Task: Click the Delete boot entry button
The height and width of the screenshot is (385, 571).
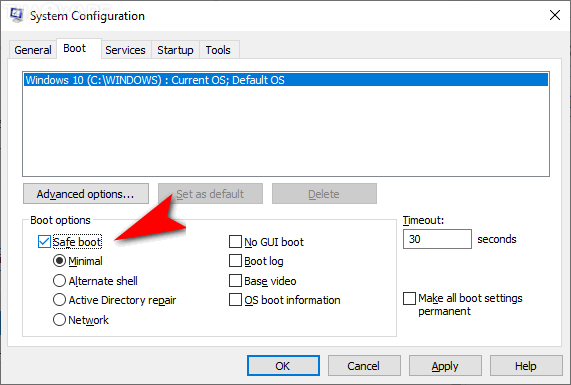Action: [x=324, y=194]
